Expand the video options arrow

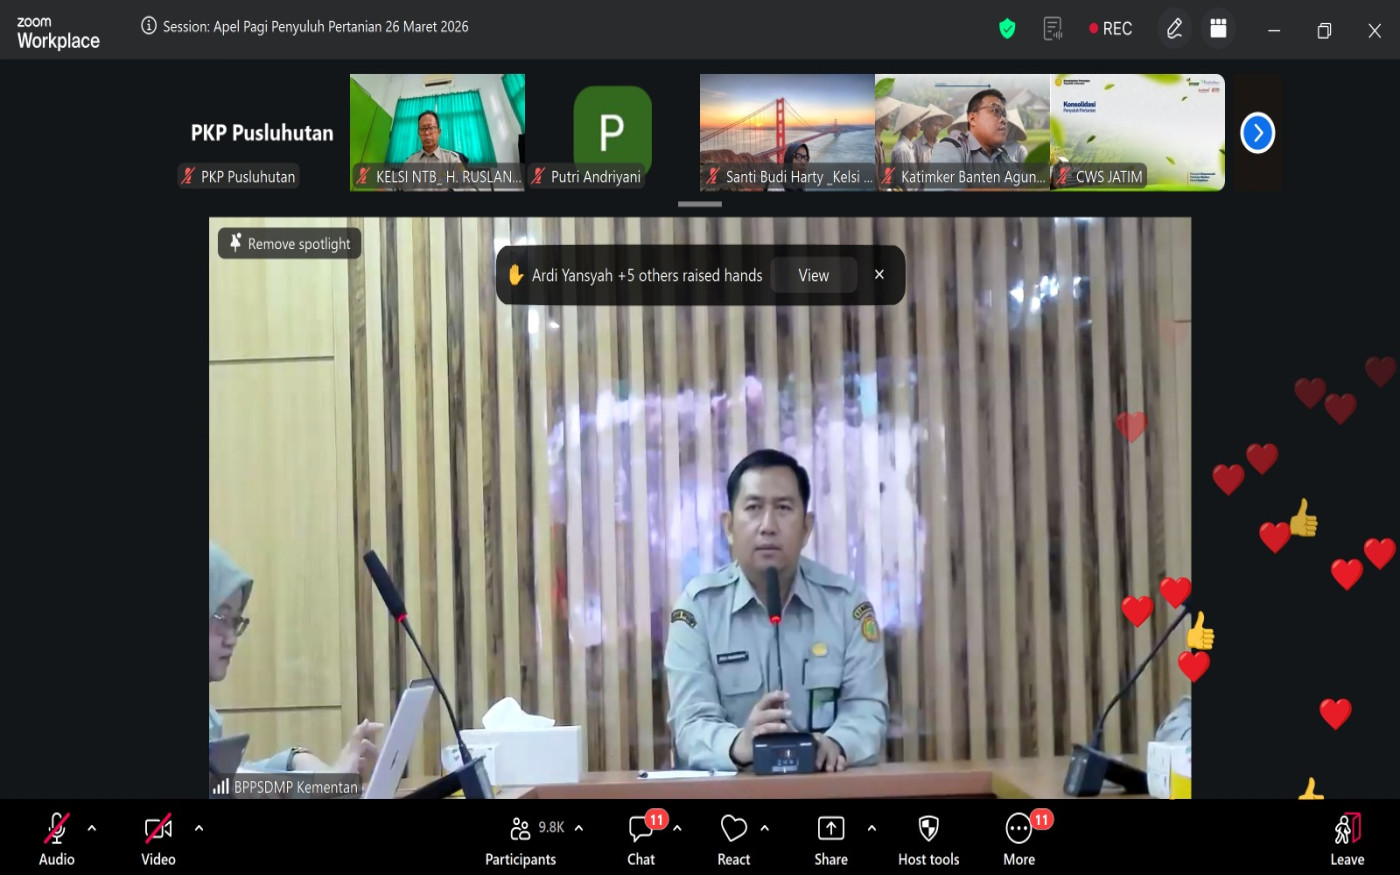pyautogui.click(x=199, y=828)
